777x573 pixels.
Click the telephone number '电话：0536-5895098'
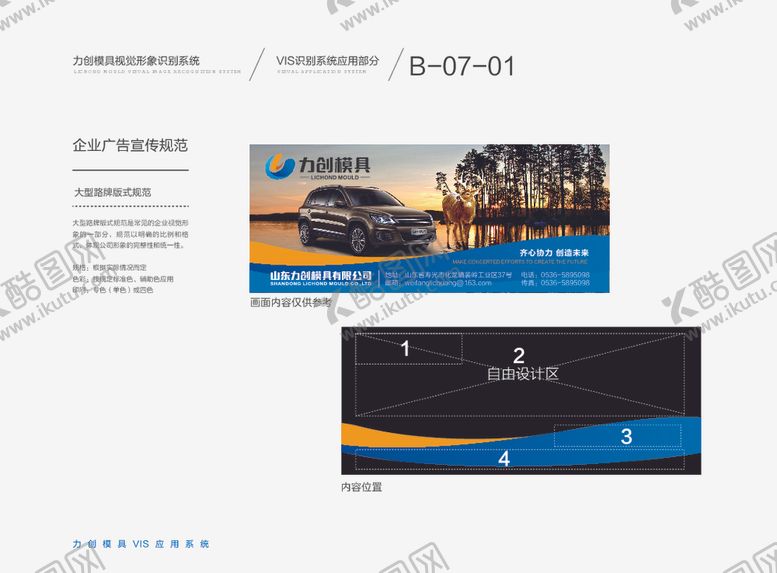pos(555,275)
